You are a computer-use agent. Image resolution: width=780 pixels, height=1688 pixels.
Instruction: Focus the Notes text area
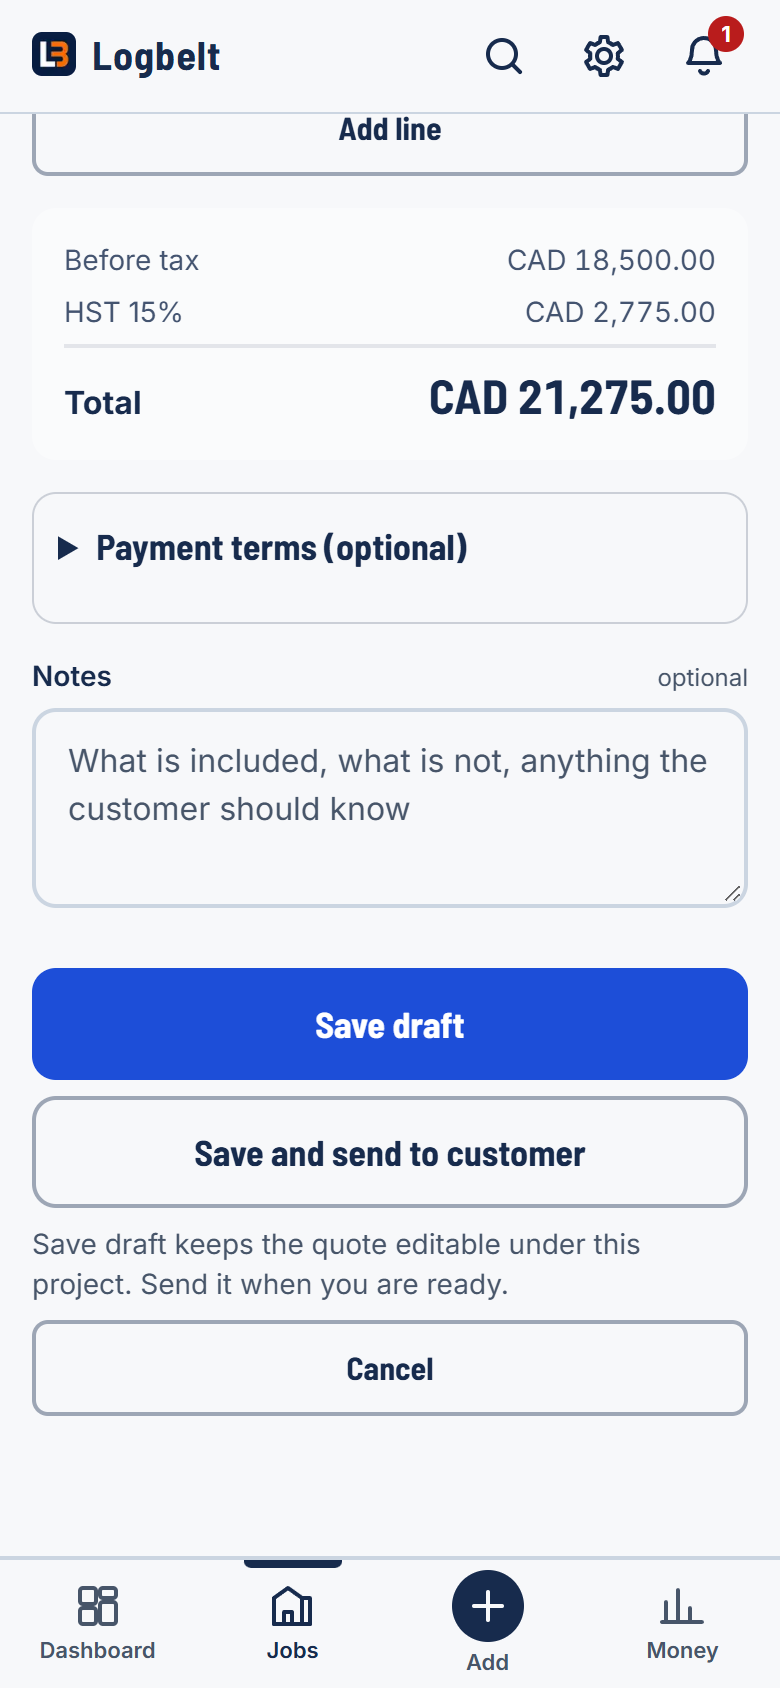coord(390,808)
